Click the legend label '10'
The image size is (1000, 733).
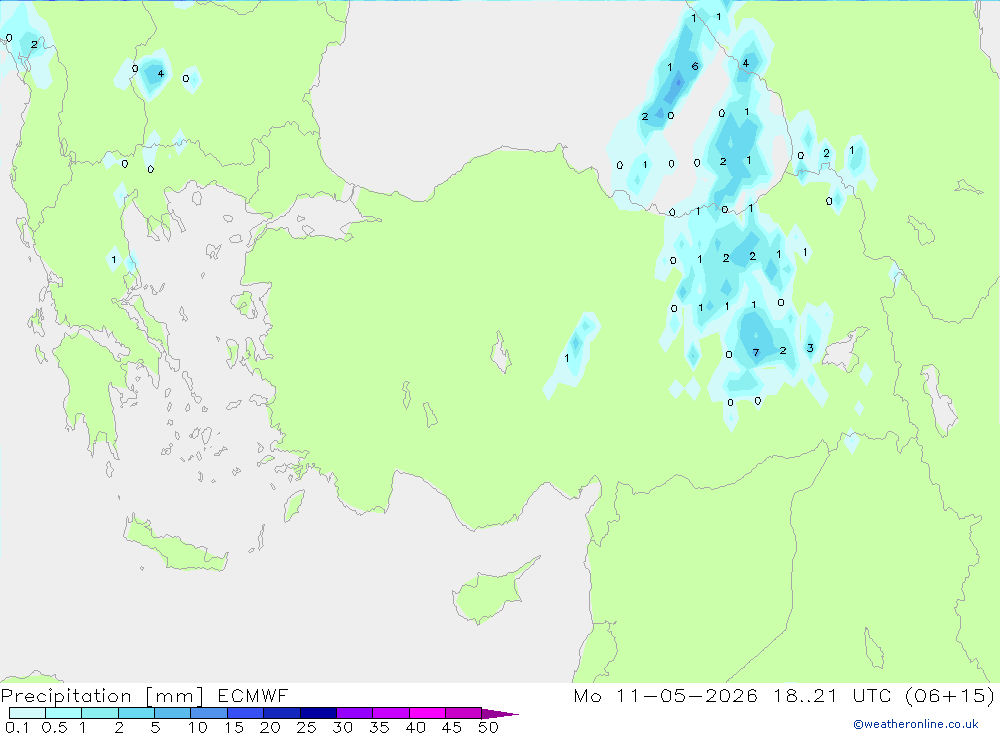coord(198,727)
